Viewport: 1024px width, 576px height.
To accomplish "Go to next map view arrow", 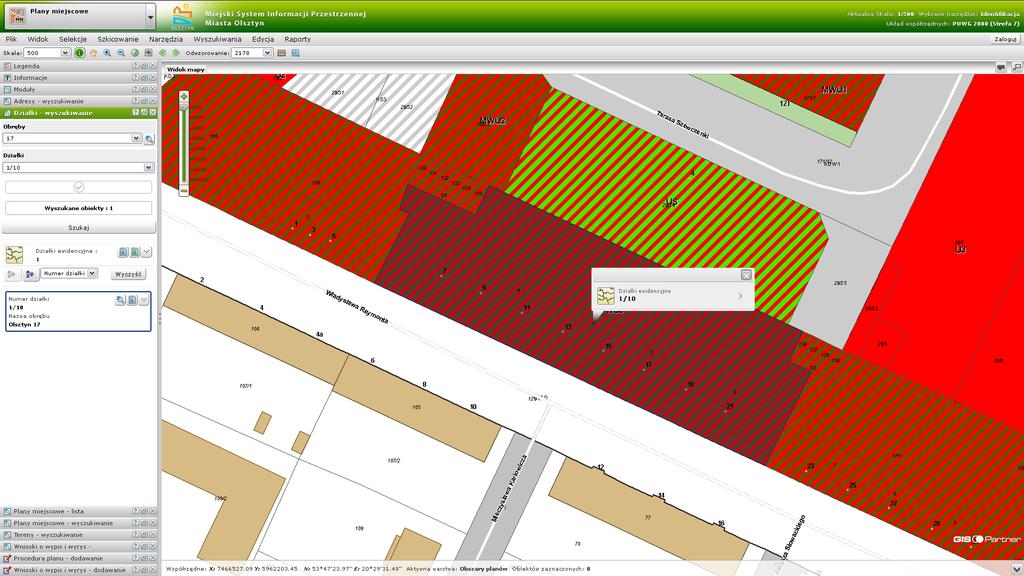I will [176, 53].
